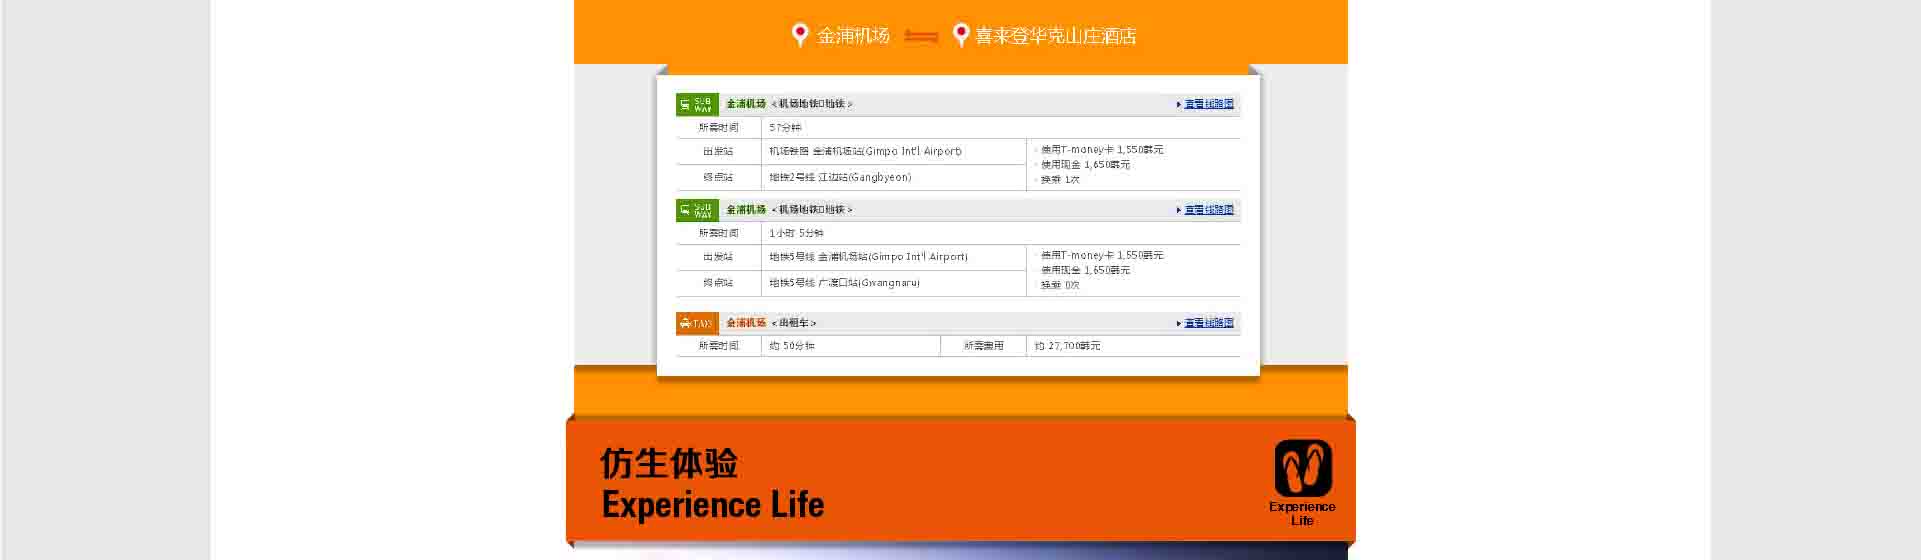Click the flip-flop Experience Life icon
The width and height of the screenshot is (1921, 560).
(x=1302, y=470)
